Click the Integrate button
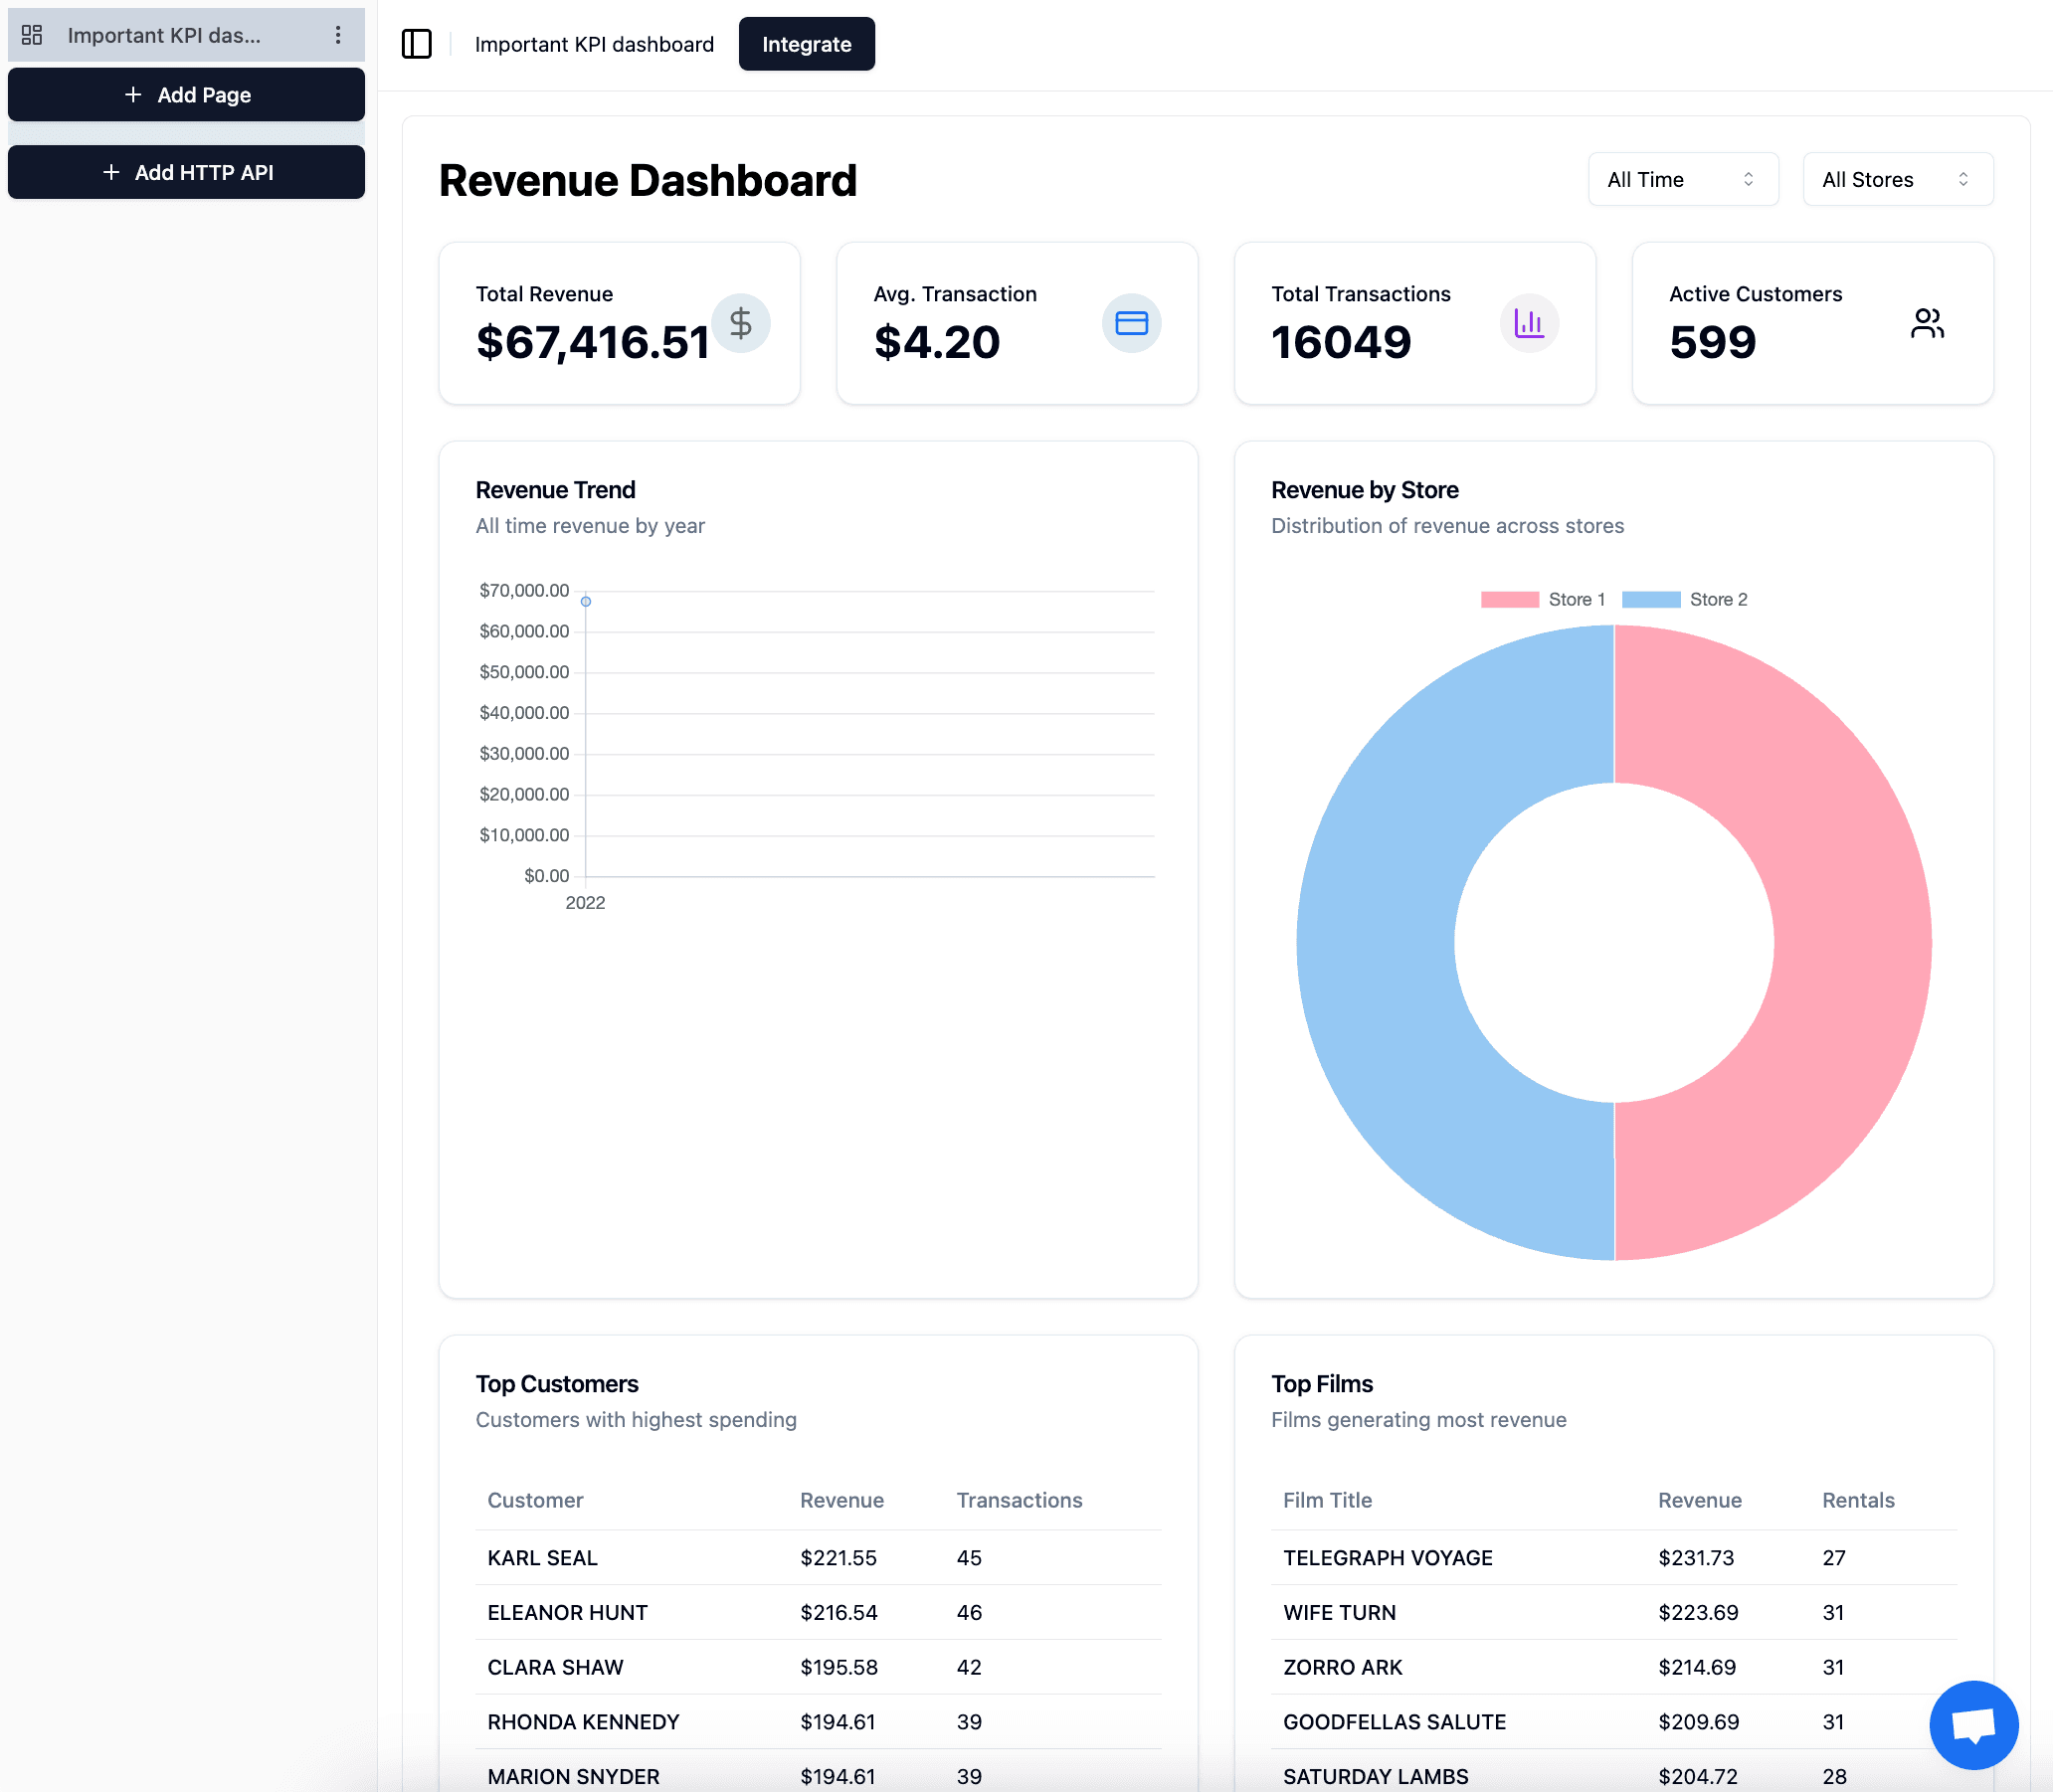The image size is (2053, 1792). [806, 44]
